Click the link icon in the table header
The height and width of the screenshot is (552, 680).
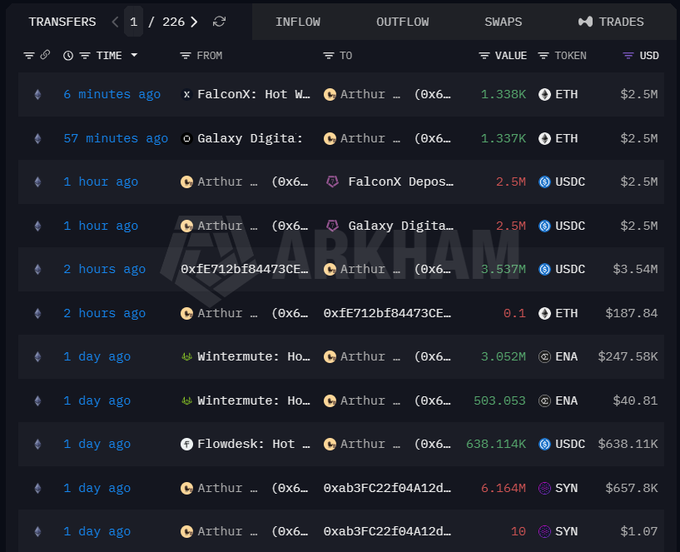click(x=45, y=55)
